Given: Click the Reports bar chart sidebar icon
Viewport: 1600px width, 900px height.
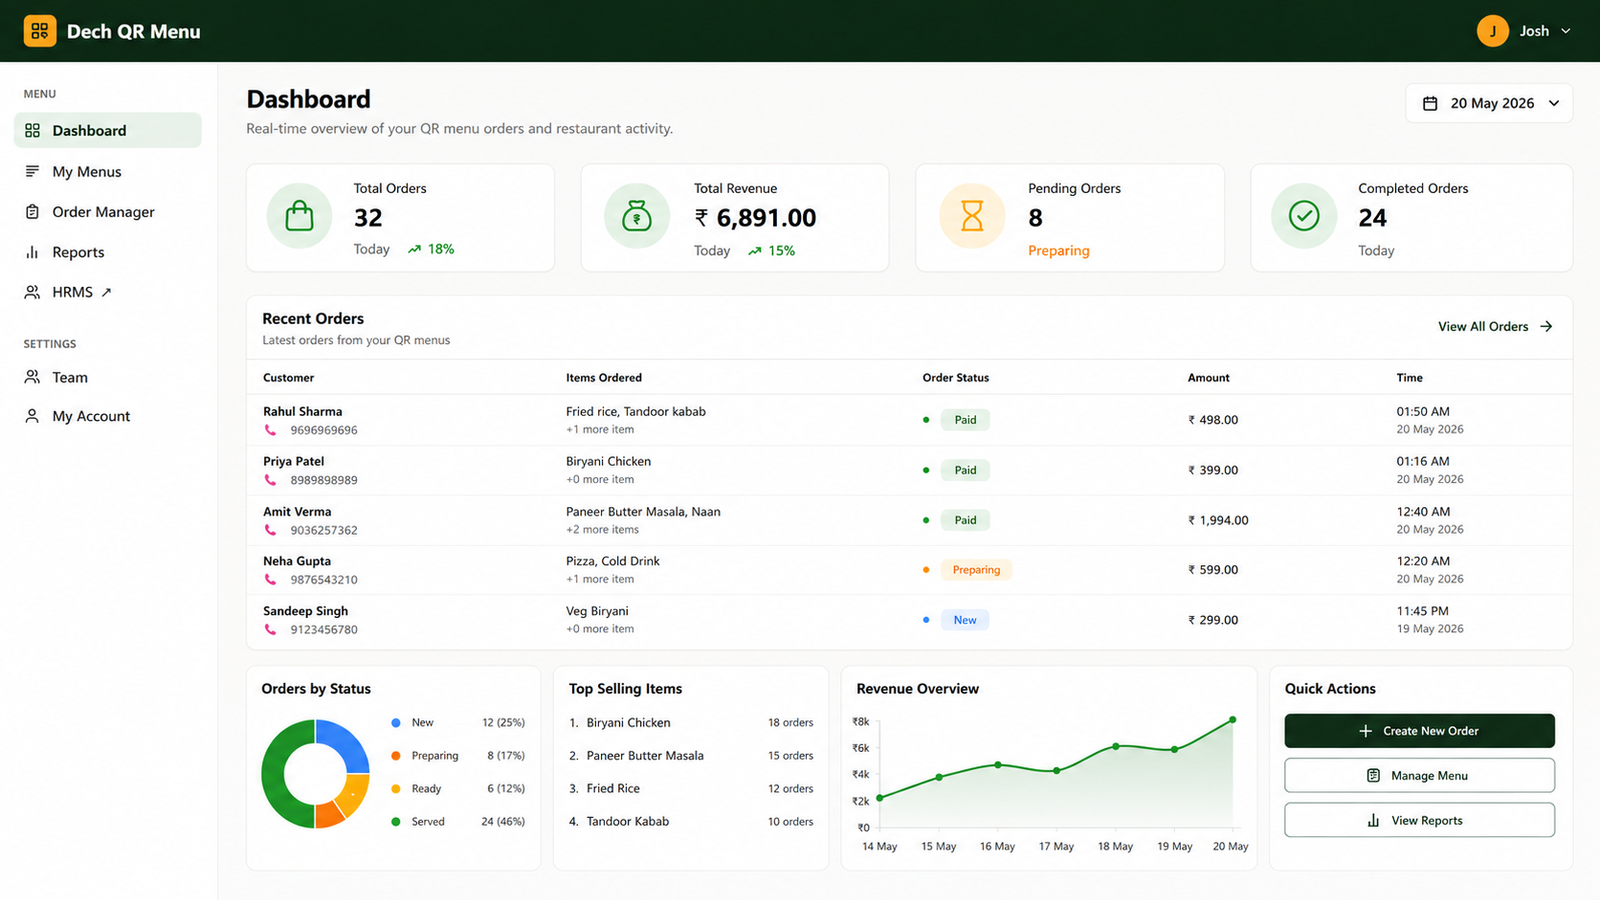Looking at the screenshot, I should [x=32, y=252].
